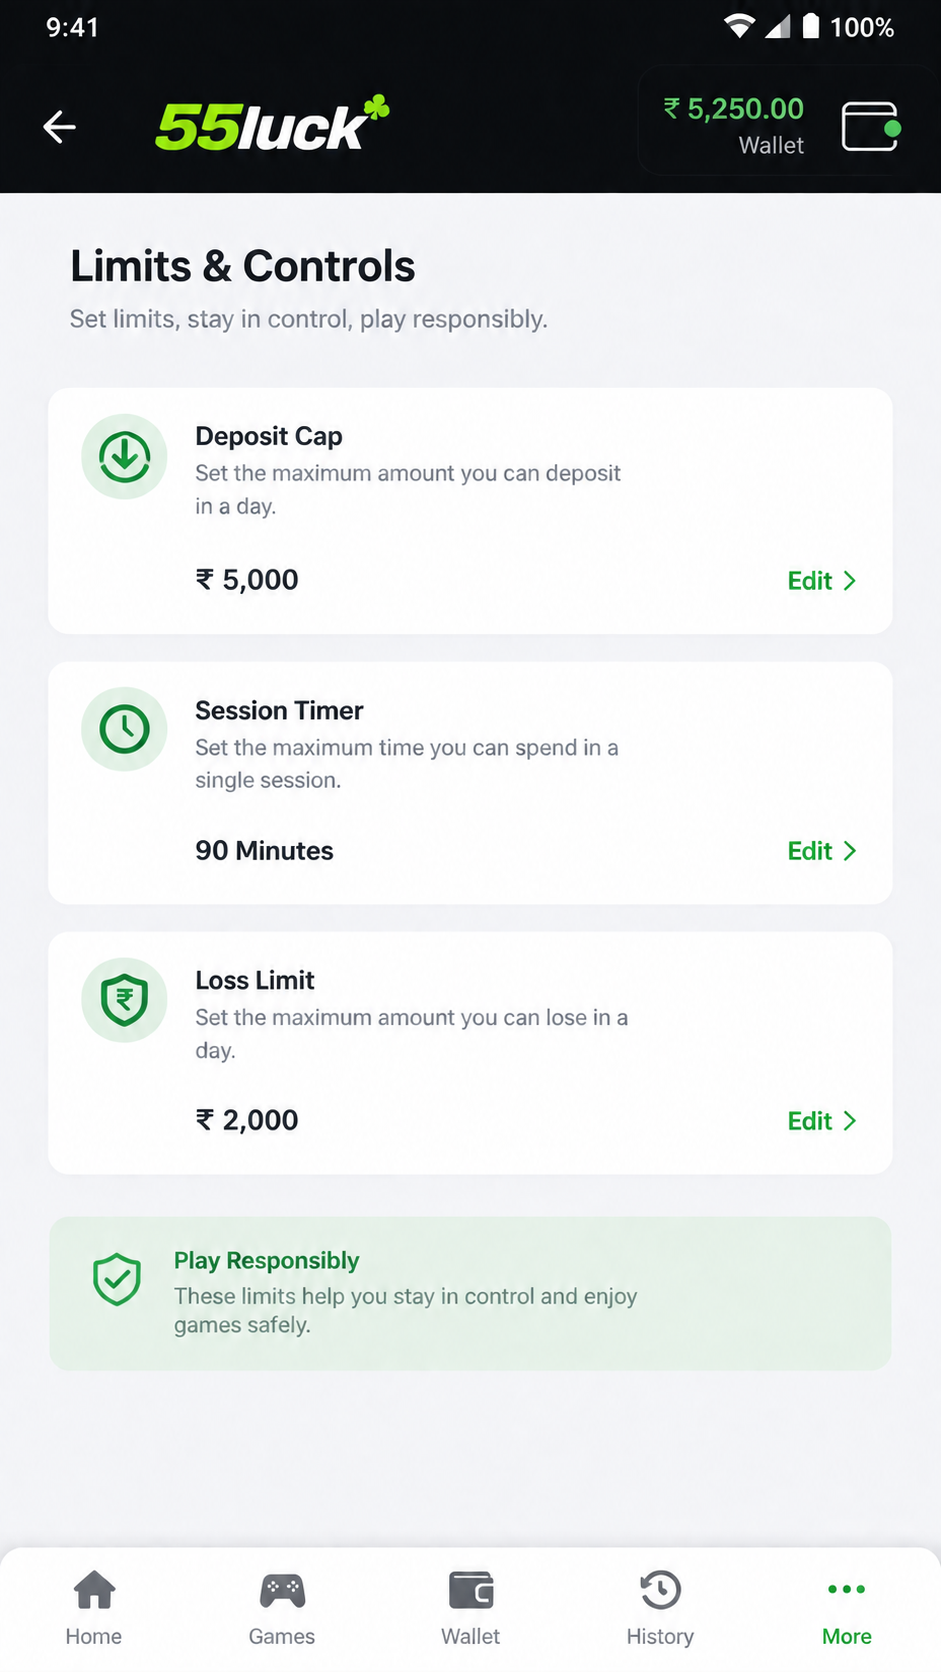Screen dimensions: 941x1672
Task: Tap the Deposit Cap download icon
Action: click(125, 457)
